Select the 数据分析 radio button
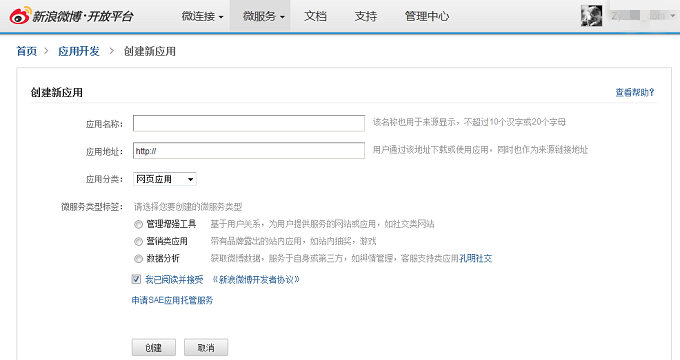Image resolution: width=680 pixels, height=360 pixels. coord(138,259)
